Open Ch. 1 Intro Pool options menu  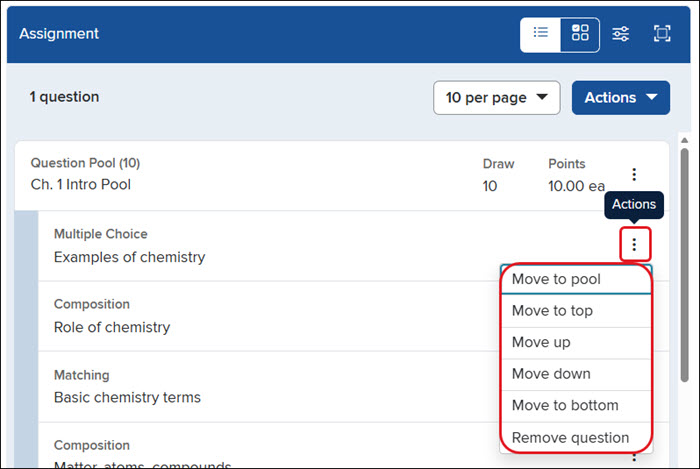[x=634, y=174]
